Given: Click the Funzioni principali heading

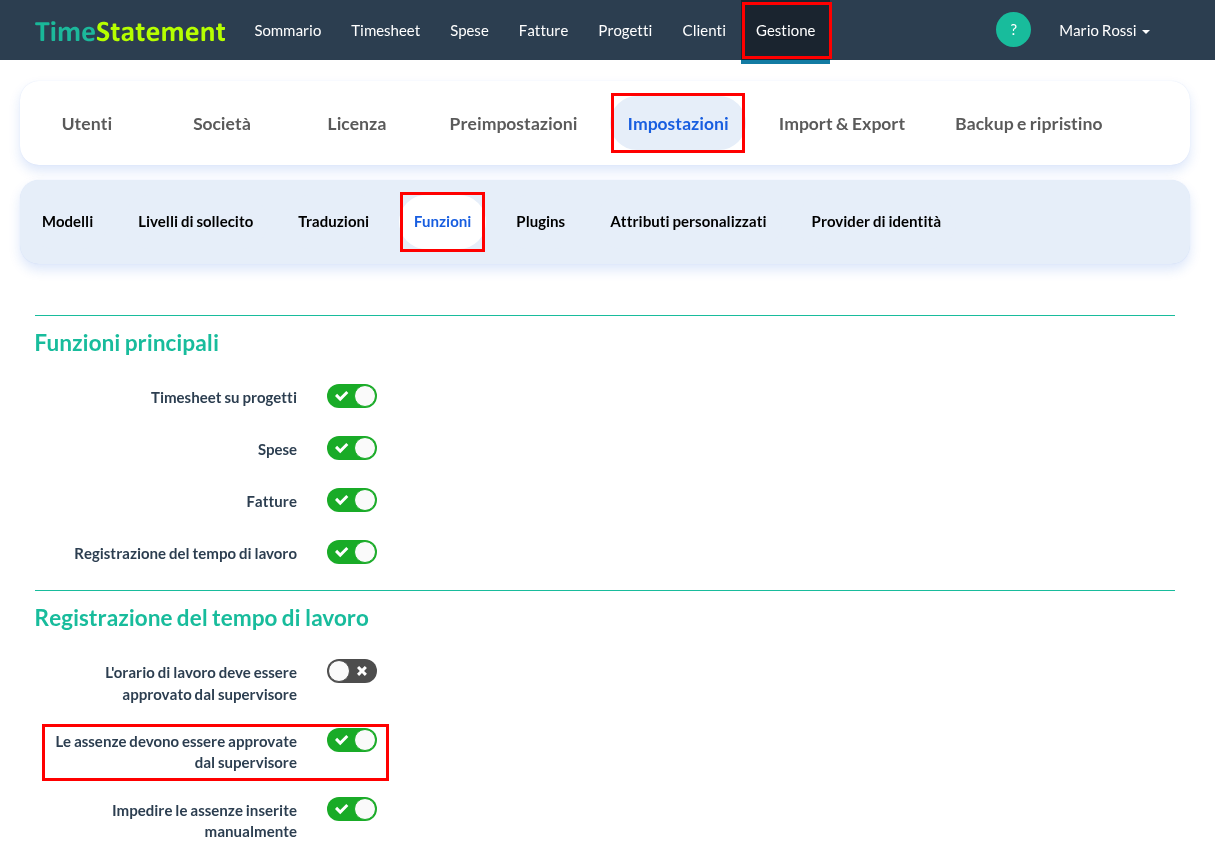Looking at the screenshot, I should pyautogui.click(x=127, y=343).
